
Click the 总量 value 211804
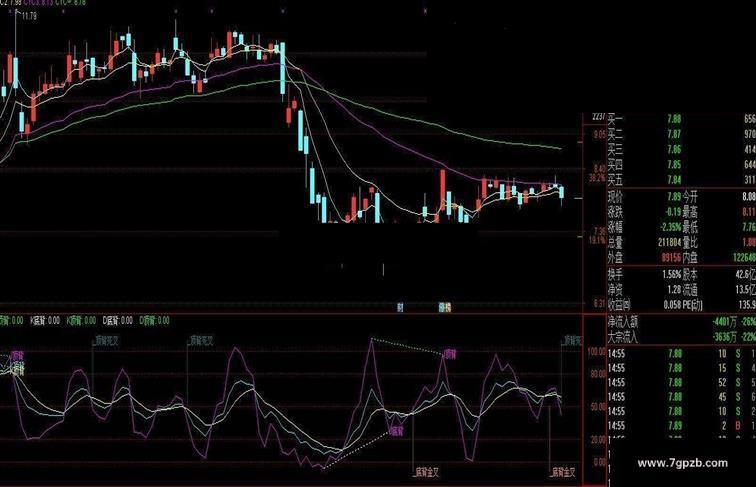coord(669,243)
